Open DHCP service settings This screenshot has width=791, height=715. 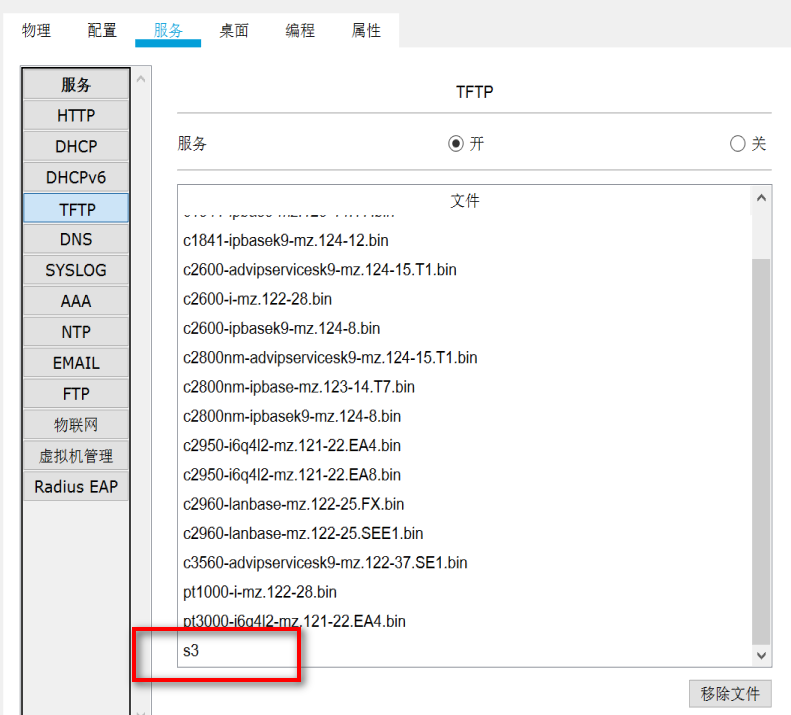coord(76,146)
